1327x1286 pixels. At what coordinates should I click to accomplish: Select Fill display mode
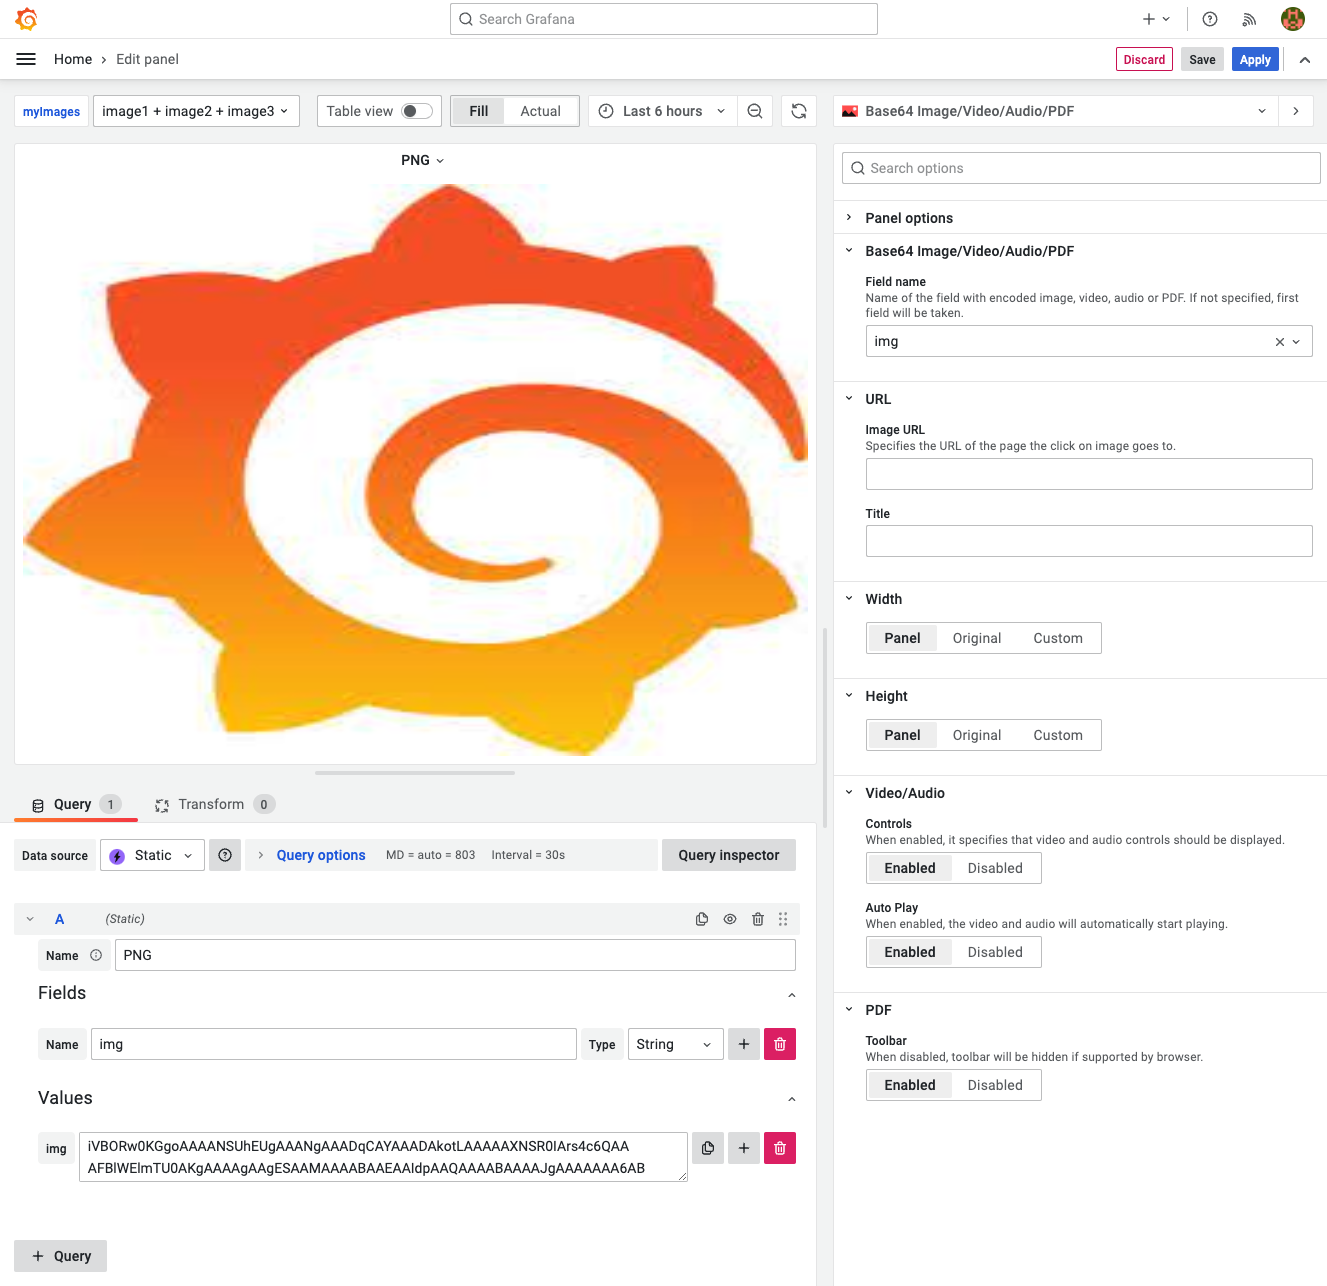coord(479,111)
